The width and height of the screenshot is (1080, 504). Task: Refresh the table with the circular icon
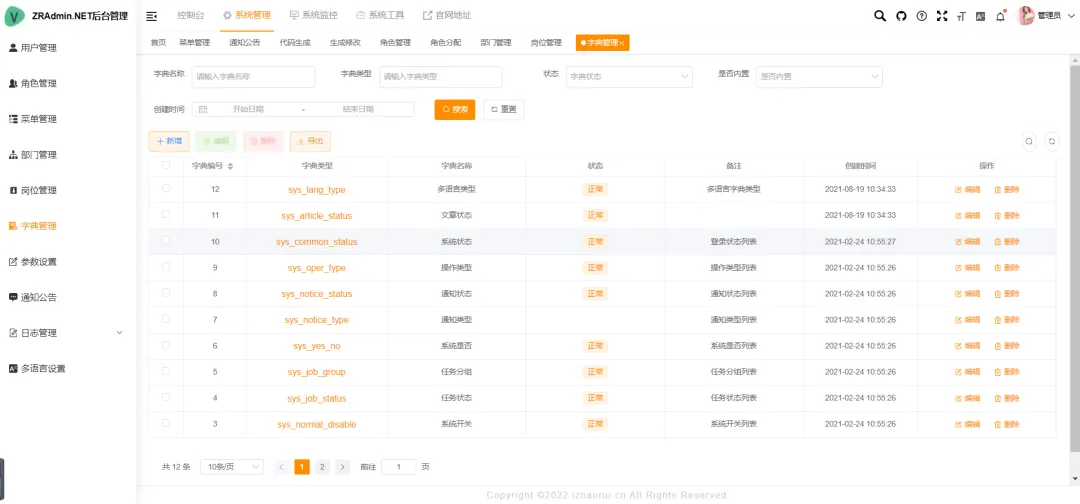(1052, 141)
